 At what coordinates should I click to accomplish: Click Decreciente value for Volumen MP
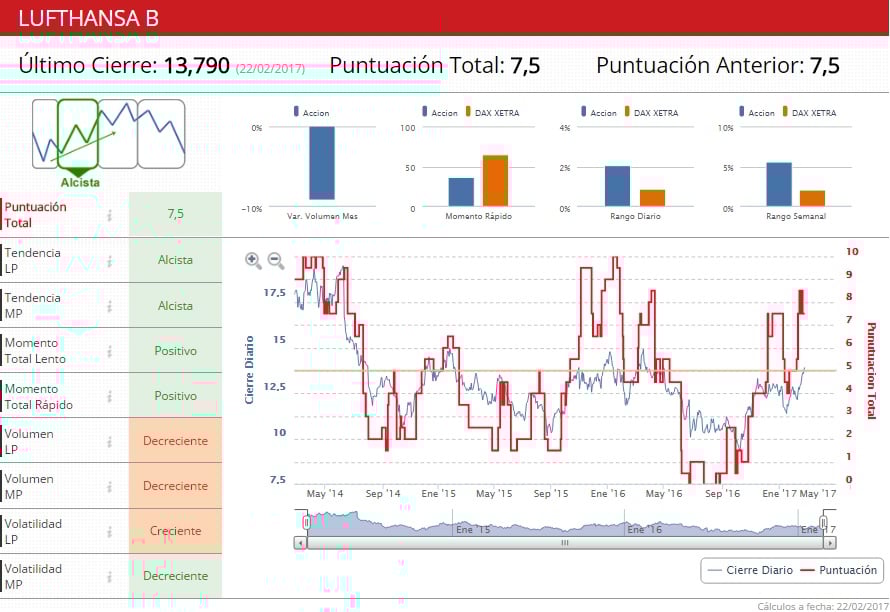[175, 486]
